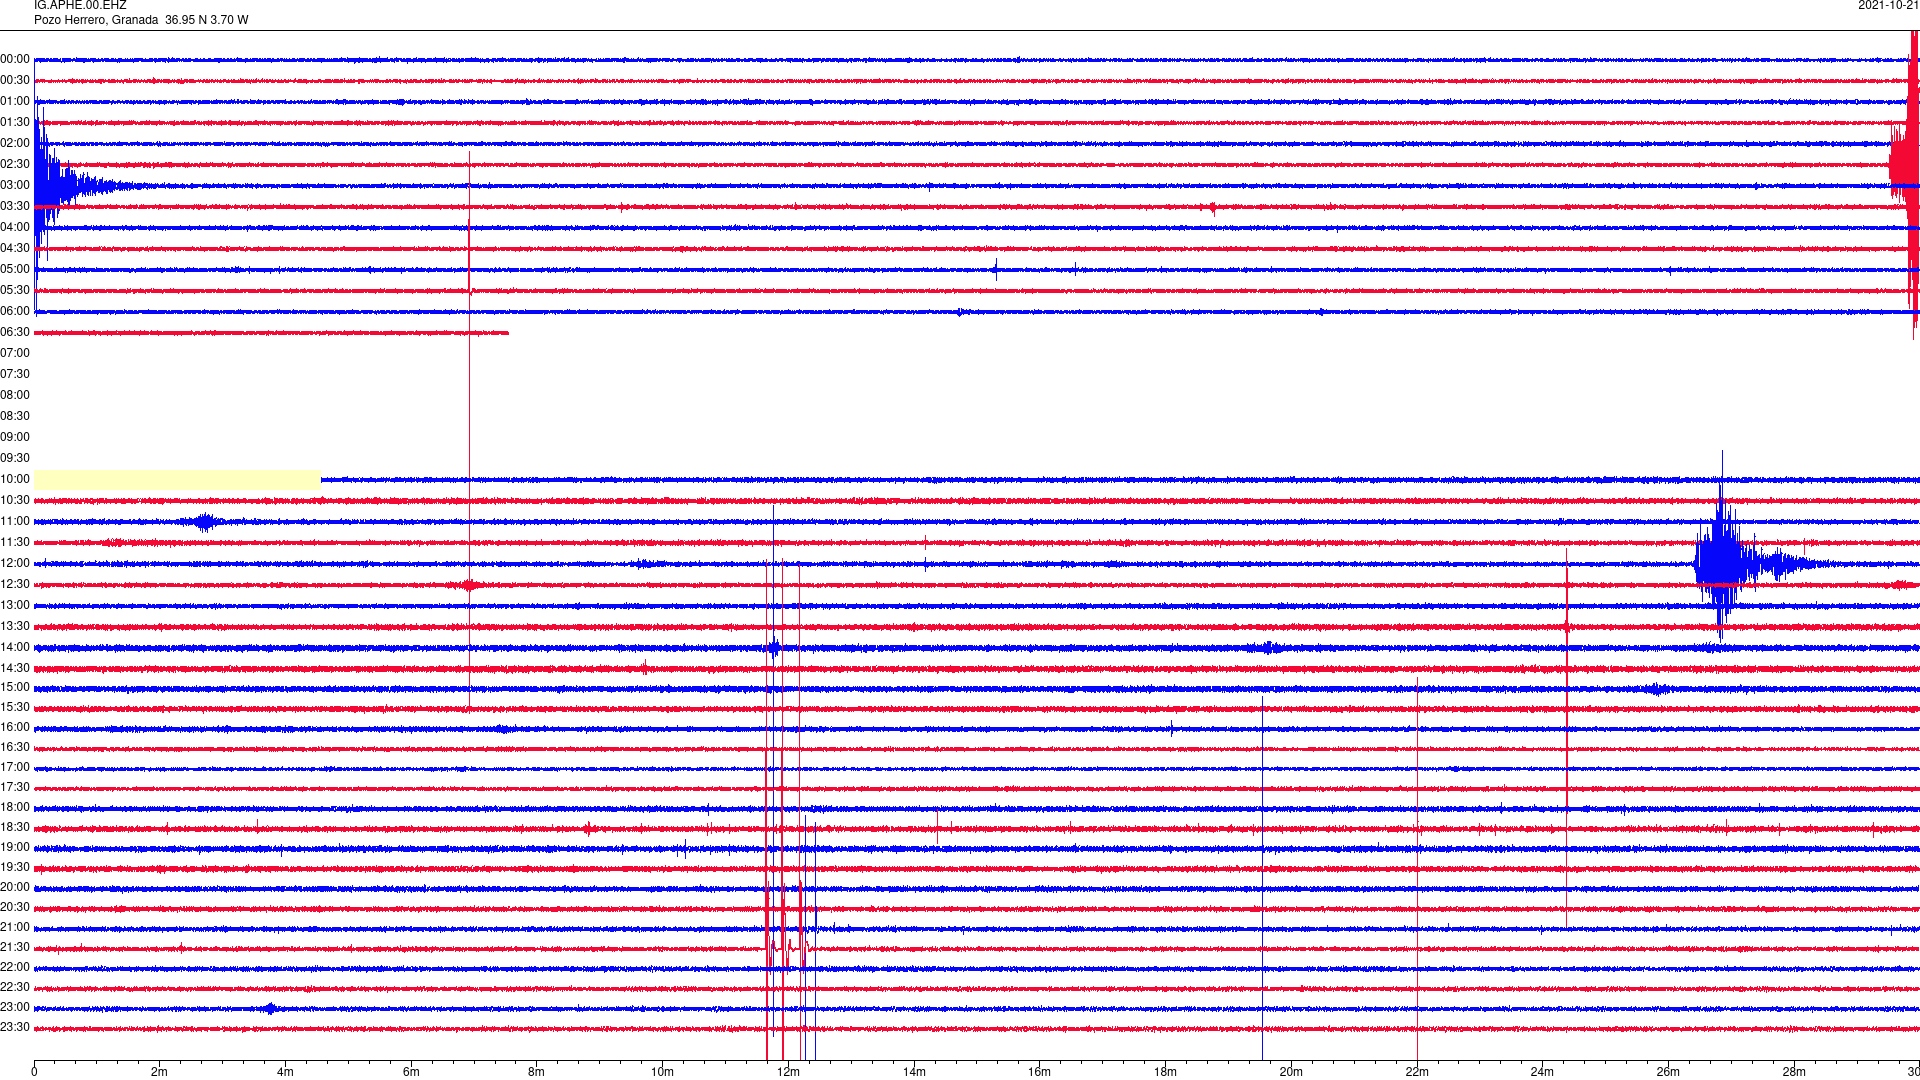Screen dimensions: 1920x1080
Task: Click the 12:30 time row label
Action: tap(15, 584)
